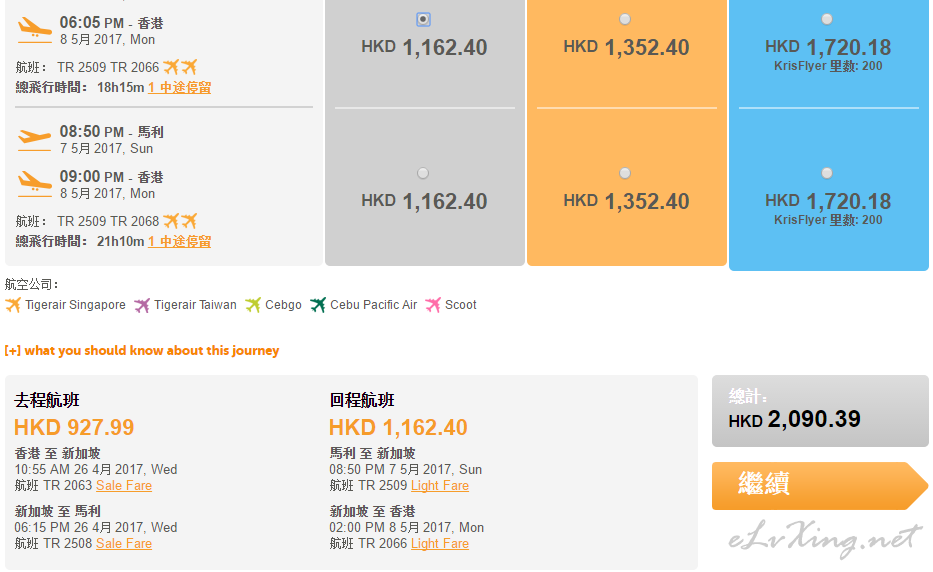The width and height of the screenshot is (933, 572).
Task: Click the Scoot pink plane icon
Action: tap(433, 305)
